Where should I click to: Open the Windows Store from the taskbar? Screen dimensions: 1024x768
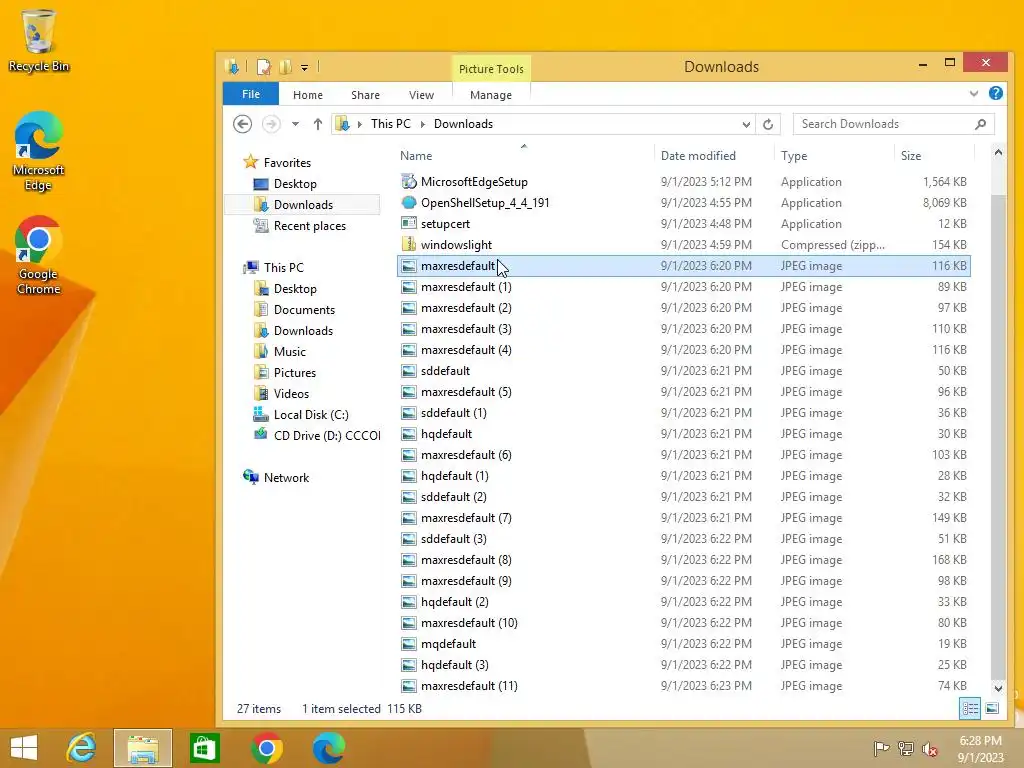click(x=204, y=748)
